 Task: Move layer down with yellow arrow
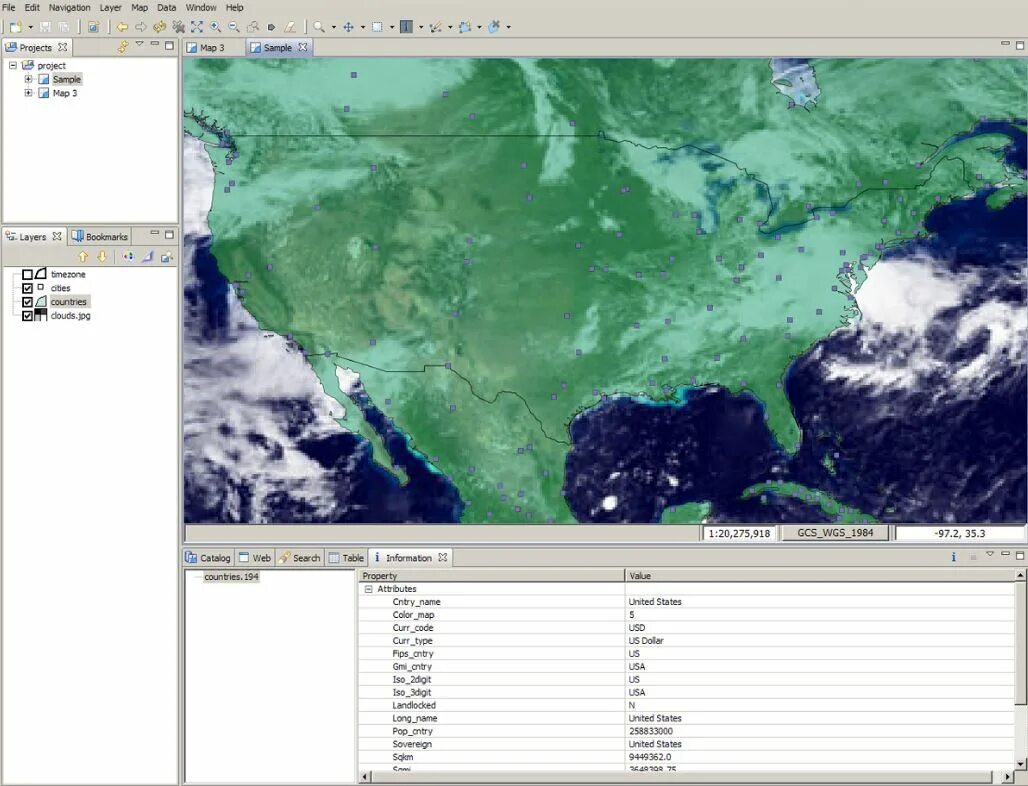tap(102, 256)
